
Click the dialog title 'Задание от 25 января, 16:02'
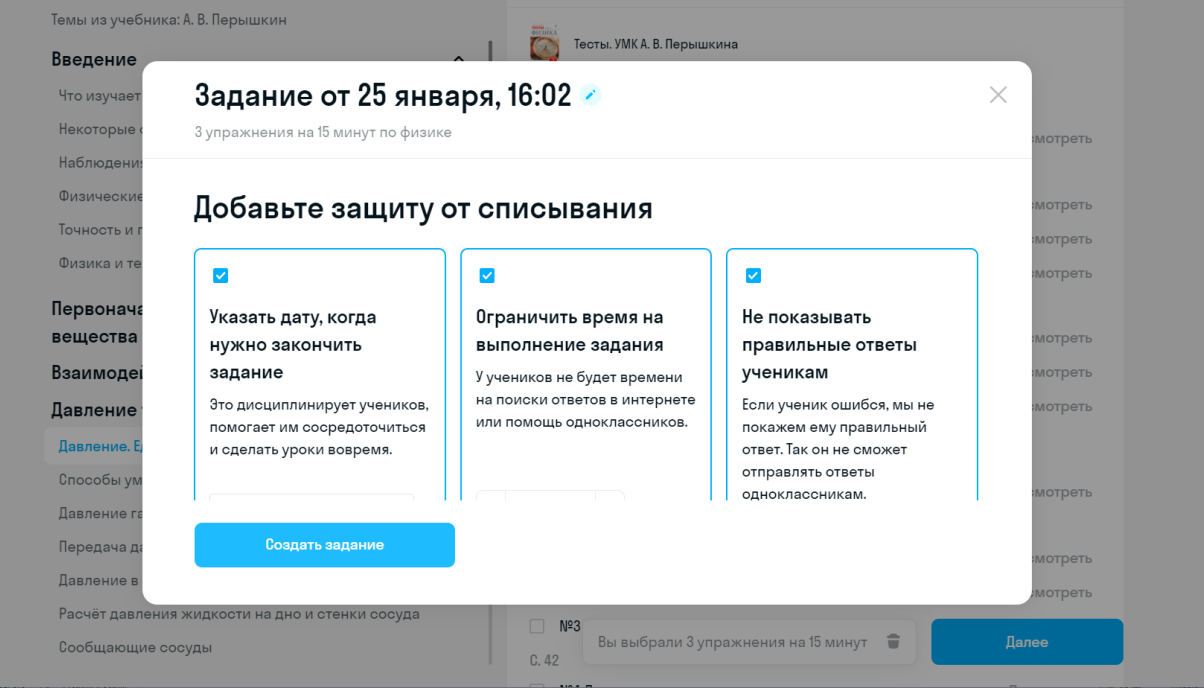(x=382, y=95)
